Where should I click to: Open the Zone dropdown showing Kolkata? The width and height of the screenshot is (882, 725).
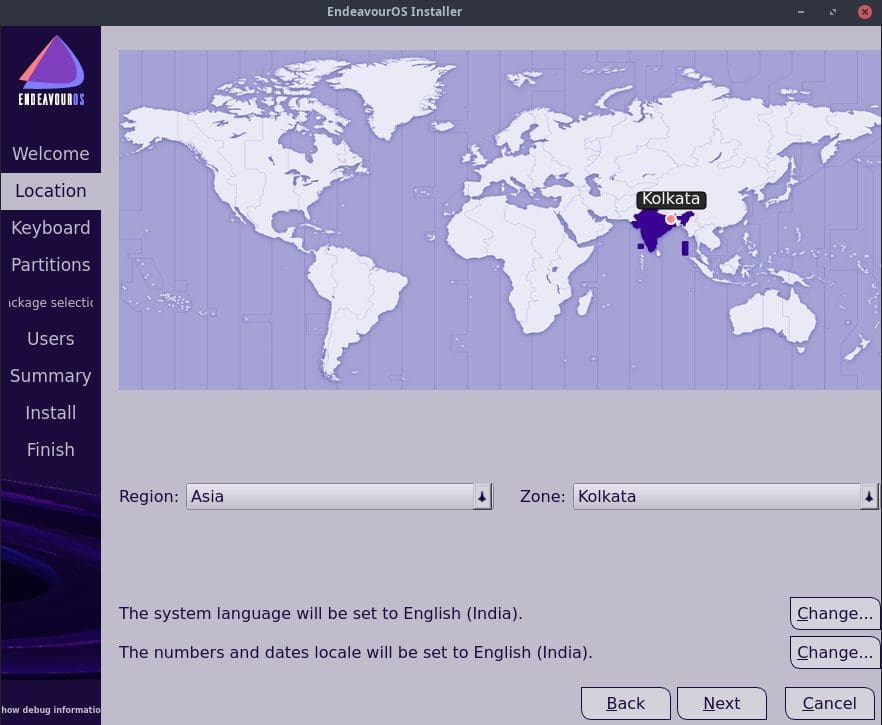(x=726, y=497)
